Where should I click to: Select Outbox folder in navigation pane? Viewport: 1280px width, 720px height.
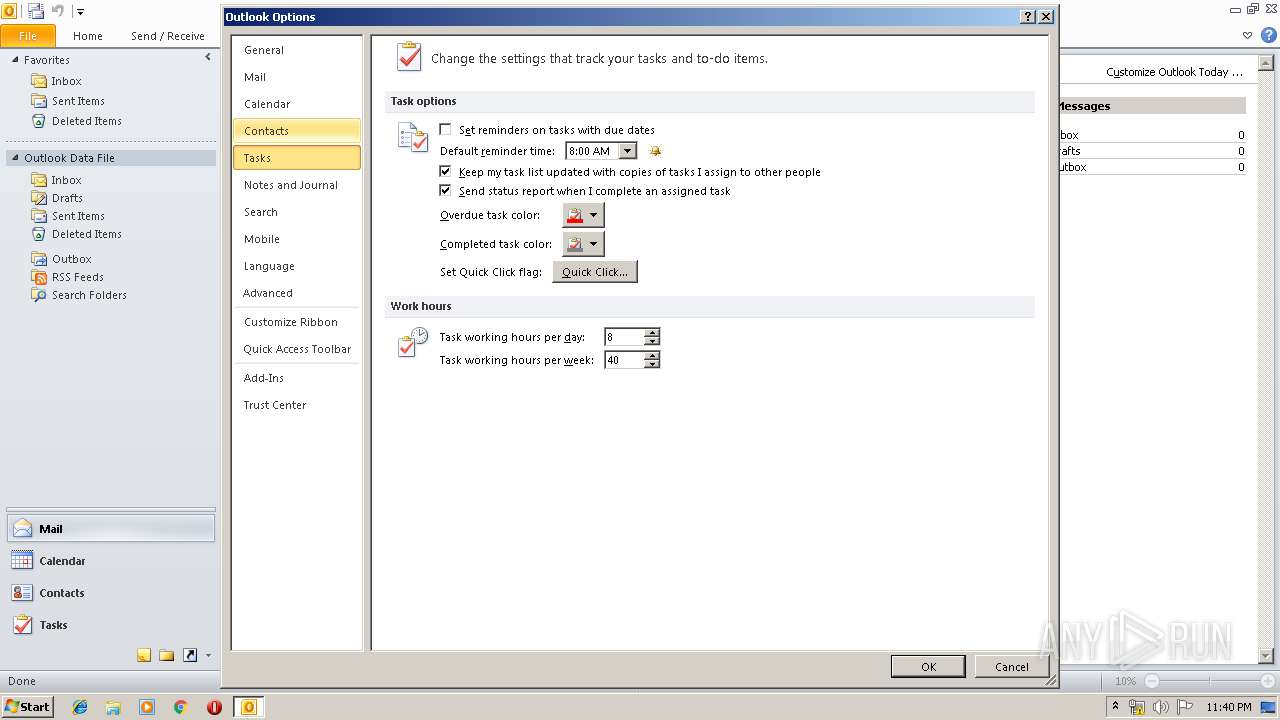coord(71,259)
